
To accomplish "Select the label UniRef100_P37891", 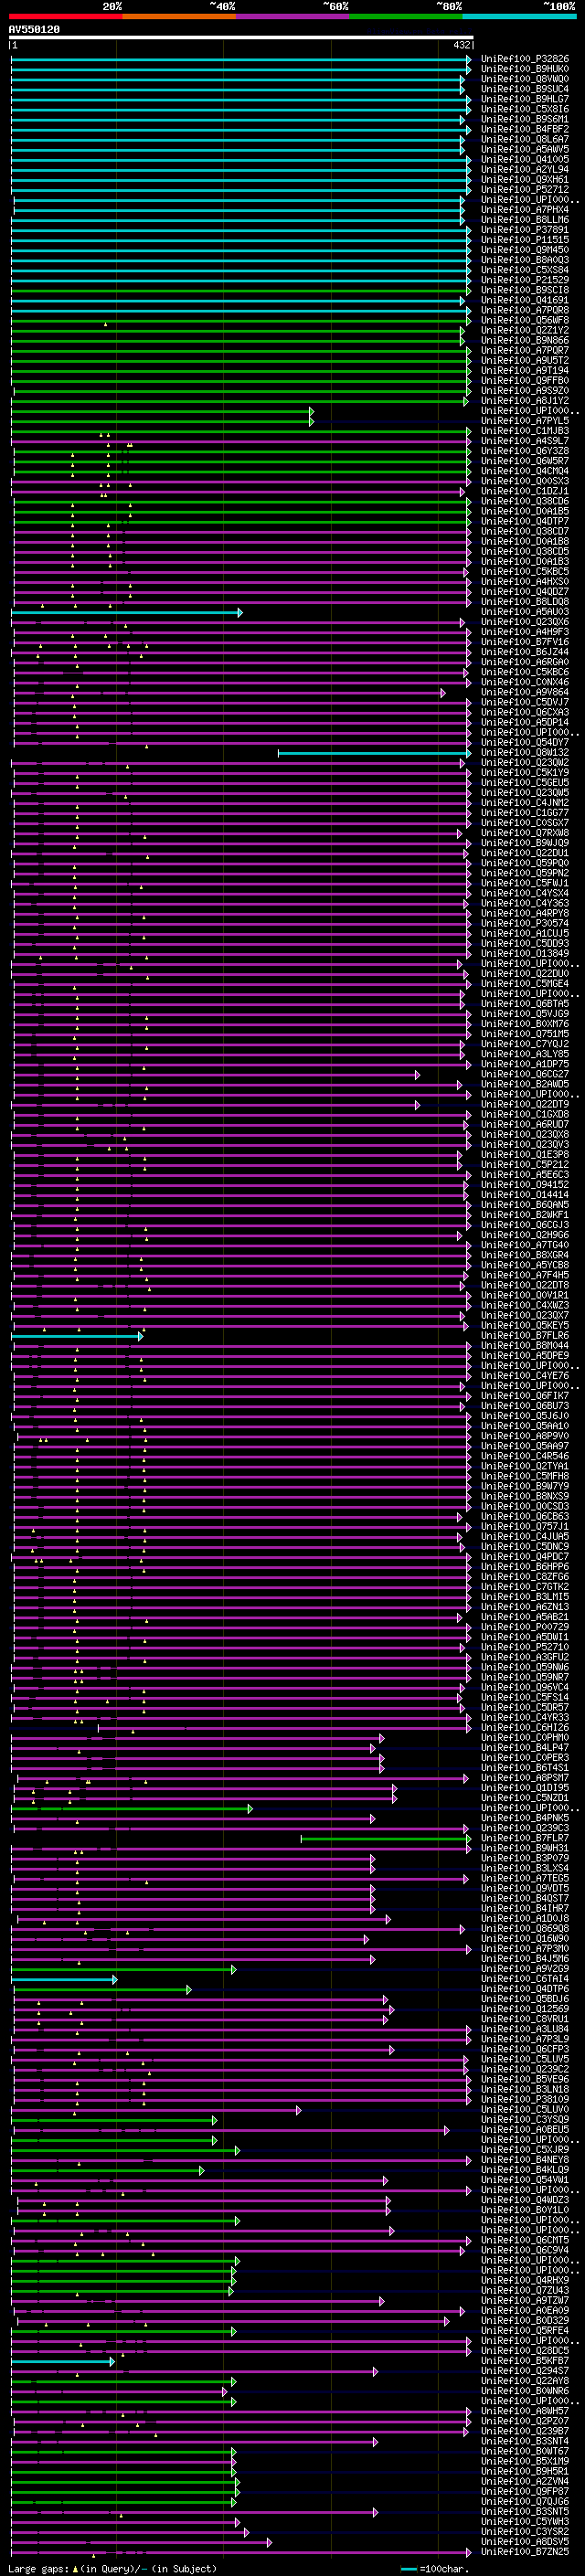I will pos(525,229).
